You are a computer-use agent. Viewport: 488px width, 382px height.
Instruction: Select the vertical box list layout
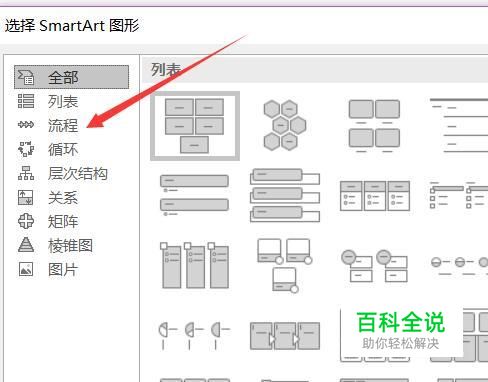click(285, 195)
